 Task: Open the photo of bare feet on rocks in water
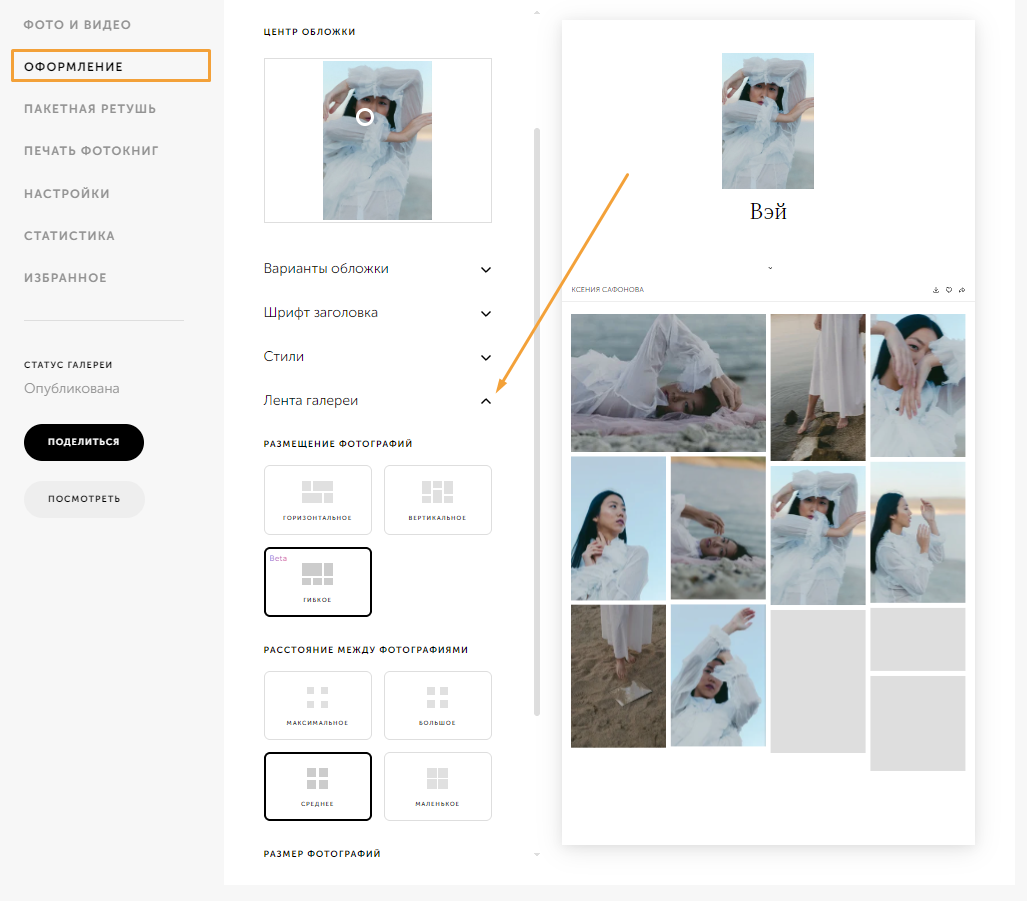pyautogui.click(x=818, y=387)
